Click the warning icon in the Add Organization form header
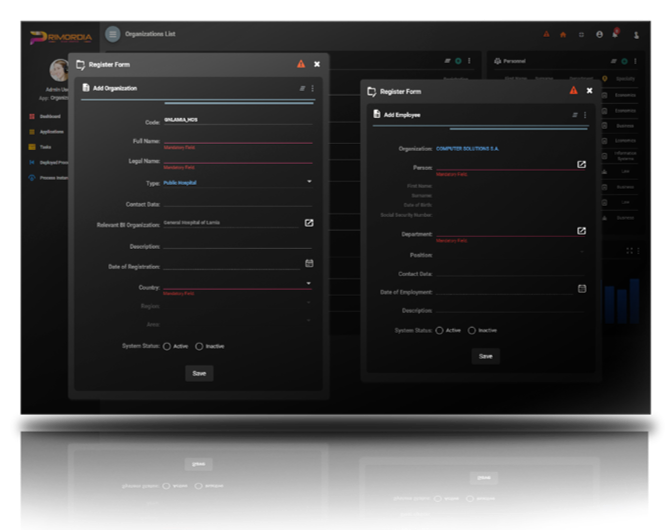Viewport: 671px width, 530px height. (x=301, y=64)
